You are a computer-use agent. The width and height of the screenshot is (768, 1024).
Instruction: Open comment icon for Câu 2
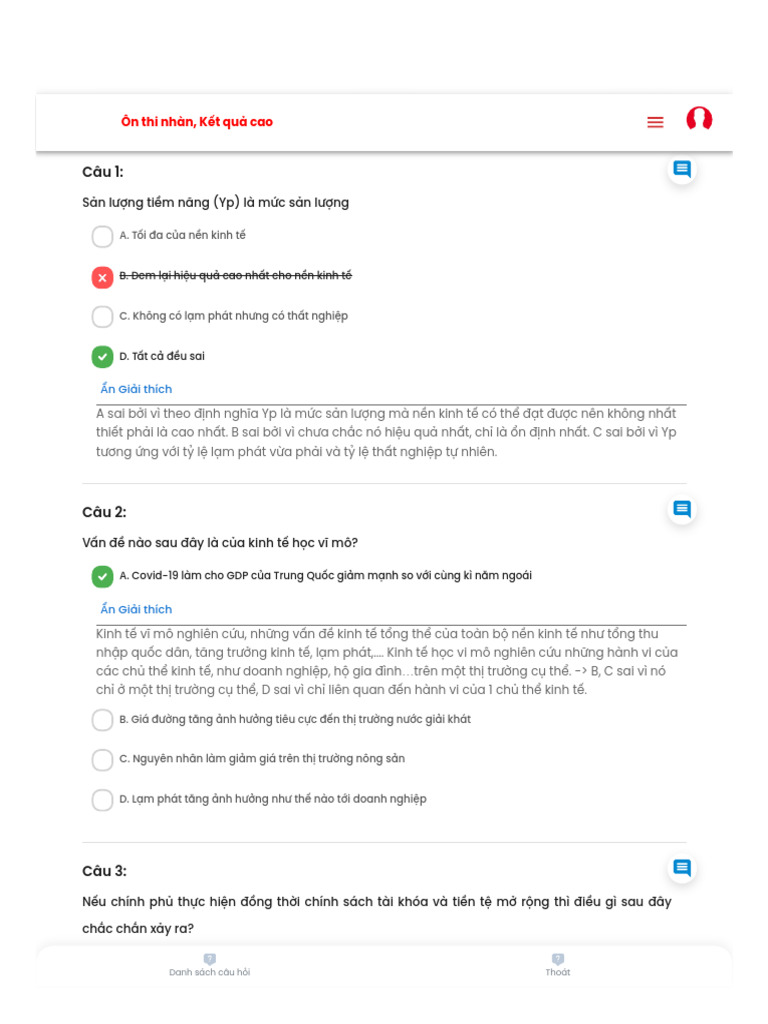[682, 509]
